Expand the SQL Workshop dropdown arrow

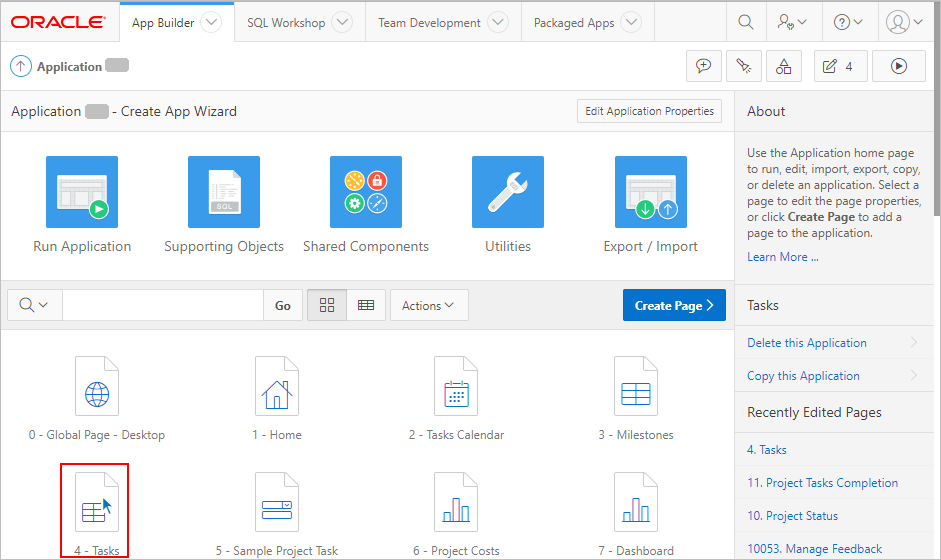342,22
